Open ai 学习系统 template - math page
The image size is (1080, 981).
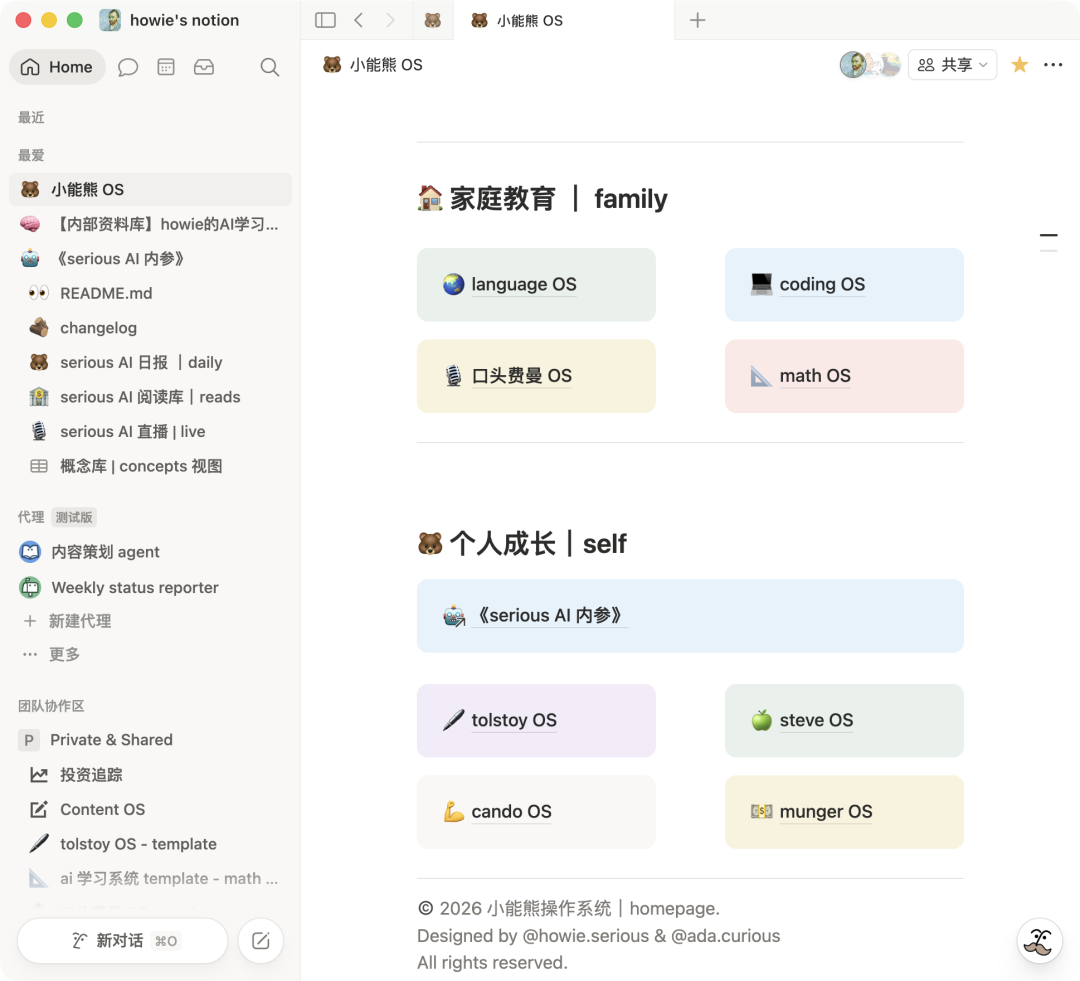click(150, 878)
